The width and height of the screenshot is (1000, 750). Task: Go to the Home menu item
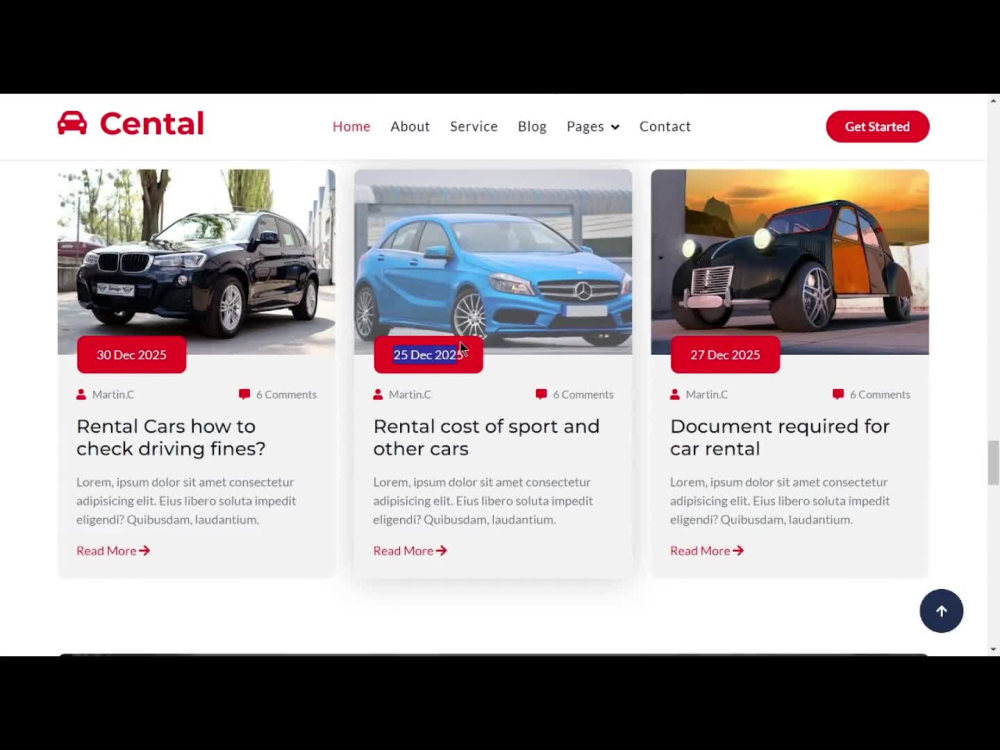pos(351,126)
